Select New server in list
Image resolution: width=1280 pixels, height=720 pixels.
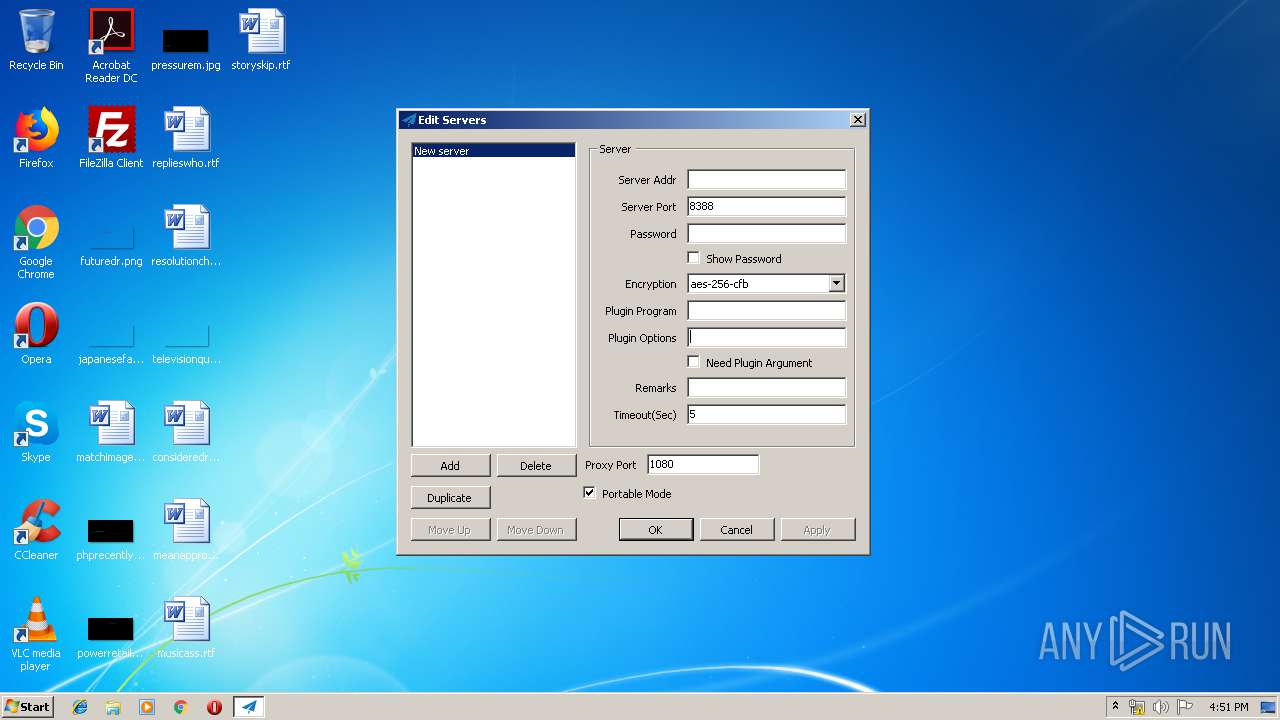(x=494, y=151)
